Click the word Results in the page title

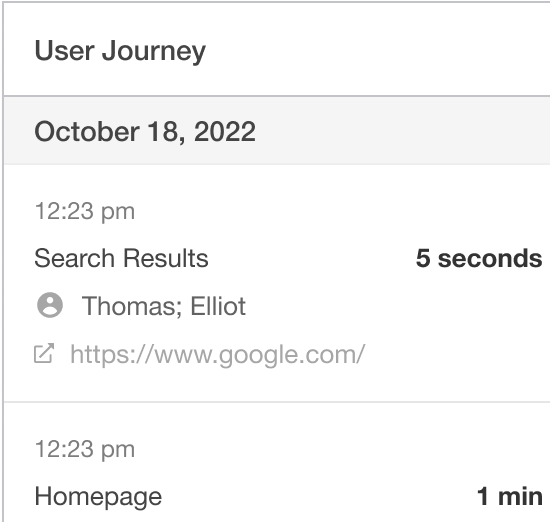pyautogui.click(x=166, y=258)
